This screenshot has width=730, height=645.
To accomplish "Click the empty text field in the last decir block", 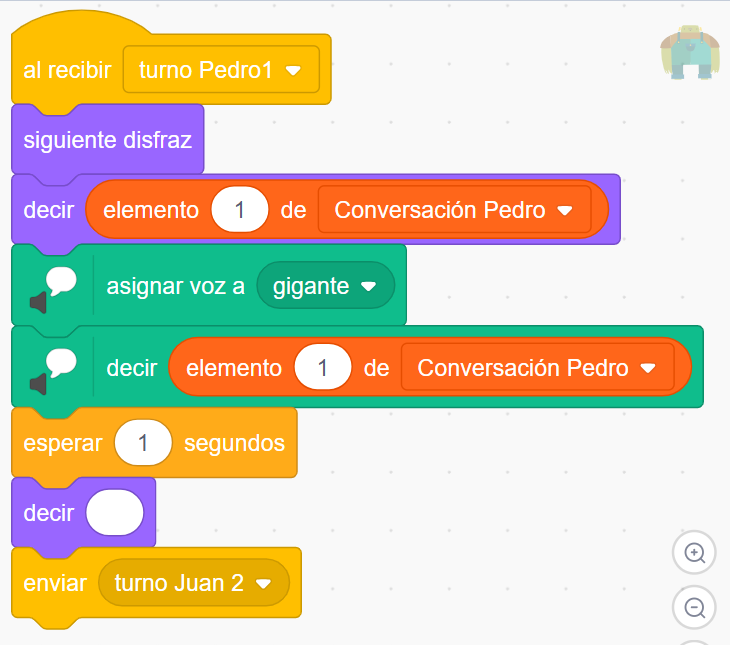I will pyautogui.click(x=115, y=512).
